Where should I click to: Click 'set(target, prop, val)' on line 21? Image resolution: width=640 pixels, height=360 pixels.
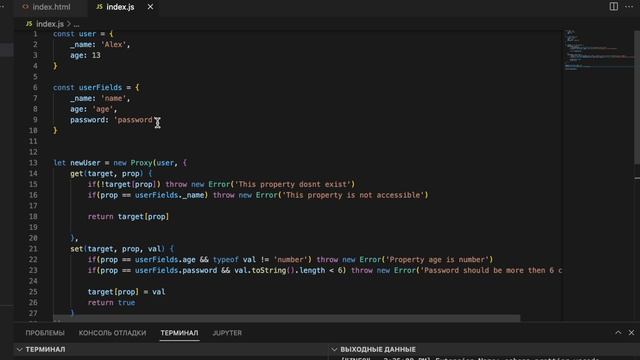coord(118,249)
